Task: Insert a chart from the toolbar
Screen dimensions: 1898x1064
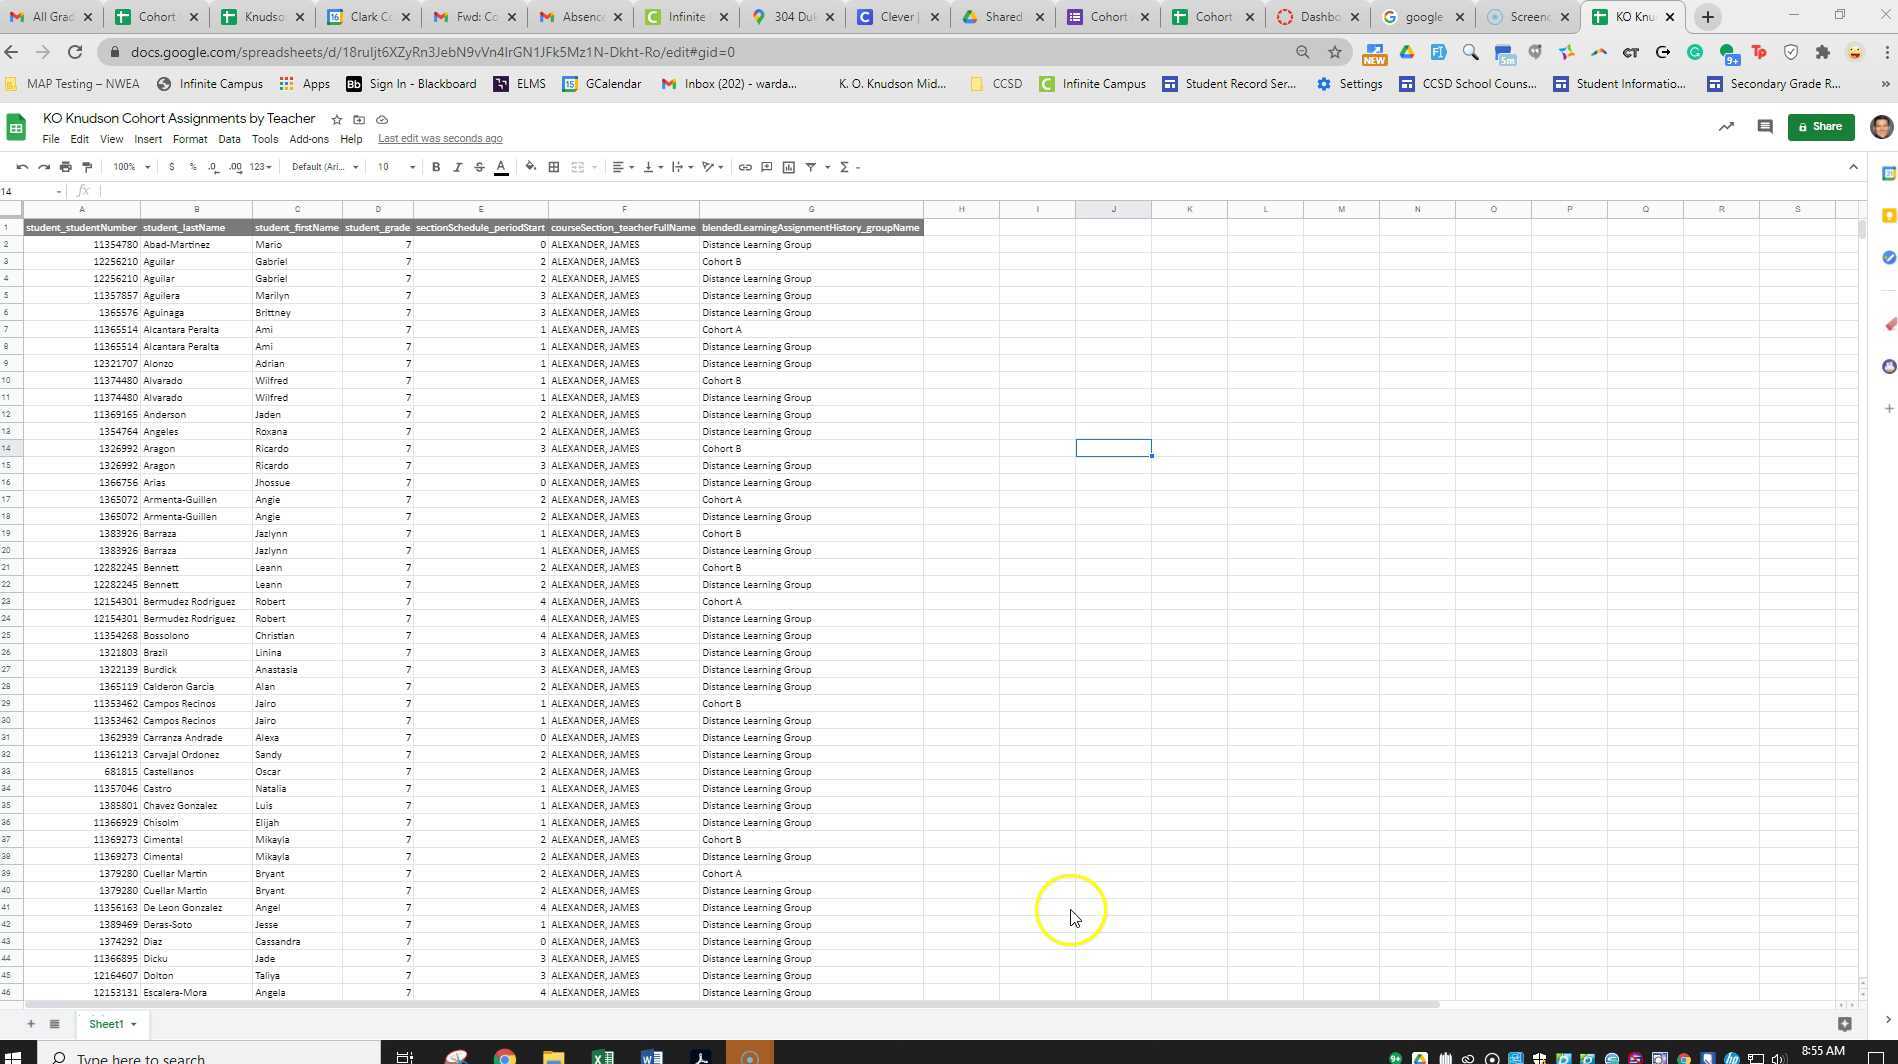Action: 789,167
